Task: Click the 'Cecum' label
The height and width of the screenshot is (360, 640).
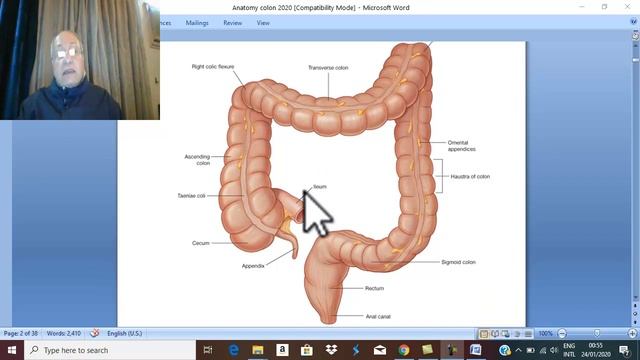Action: click(200, 243)
